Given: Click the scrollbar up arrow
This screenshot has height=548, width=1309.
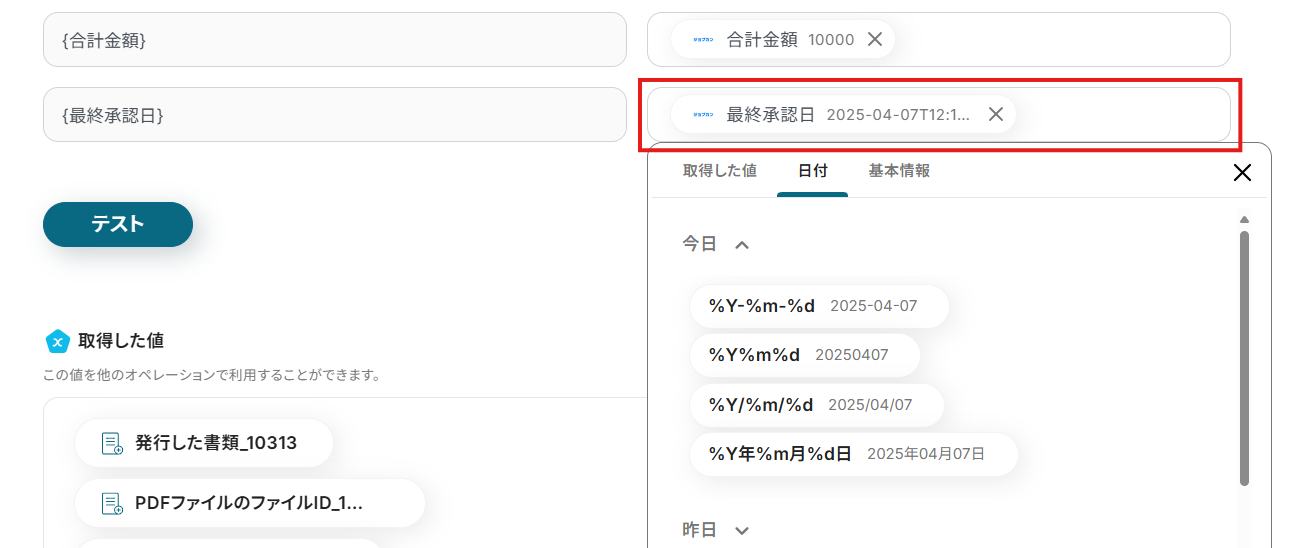Looking at the screenshot, I should [x=1244, y=219].
